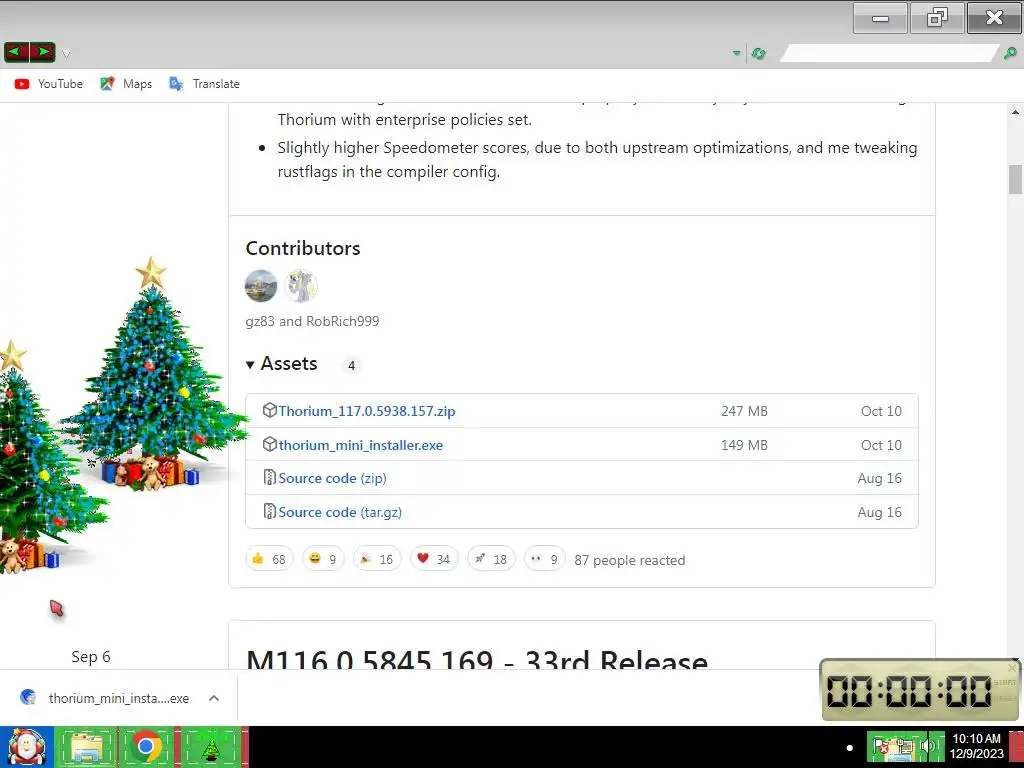Viewport: 1024px width, 768px height.
Task: Click the 'Sep 6' date text
Action: coord(91,656)
